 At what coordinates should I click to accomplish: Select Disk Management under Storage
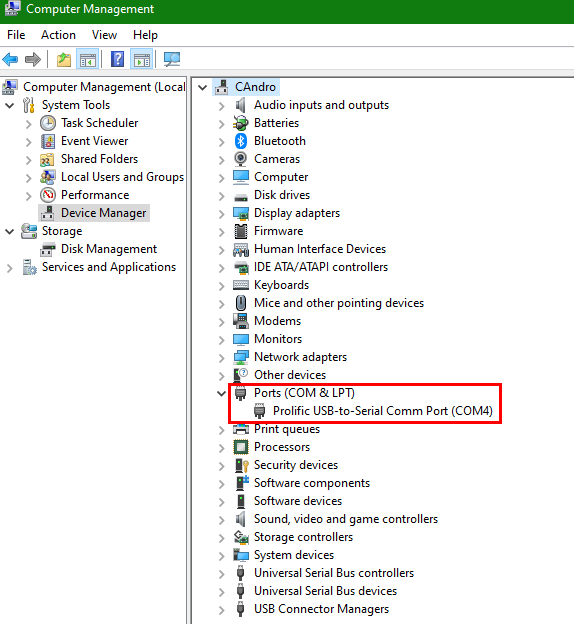click(x=109, y=249)
